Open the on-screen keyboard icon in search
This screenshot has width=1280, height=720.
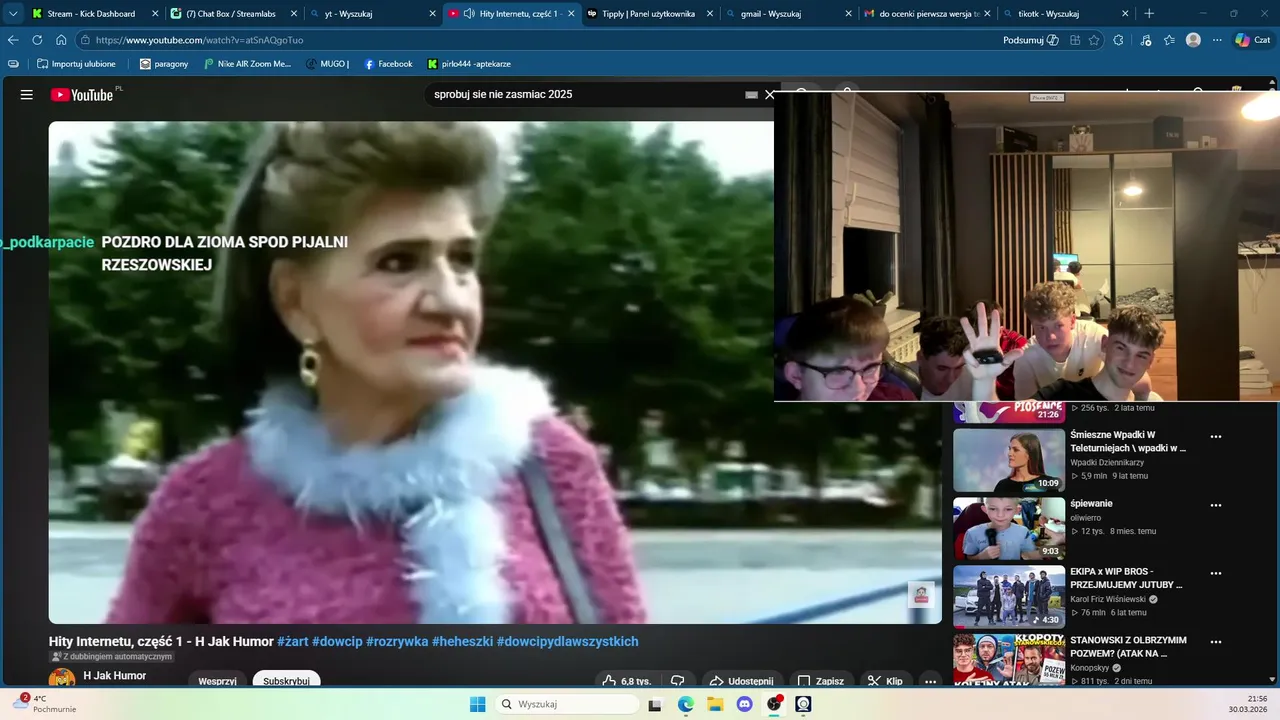(x=751, y=95)
